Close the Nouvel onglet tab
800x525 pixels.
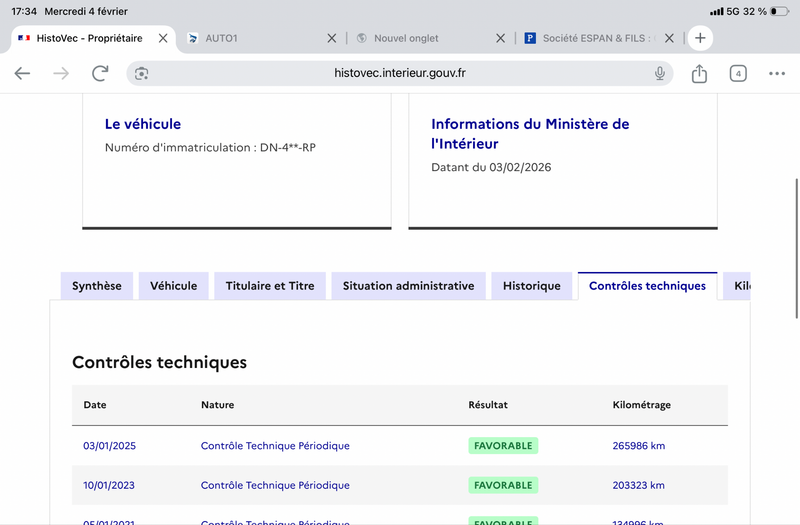click(501, 38)
